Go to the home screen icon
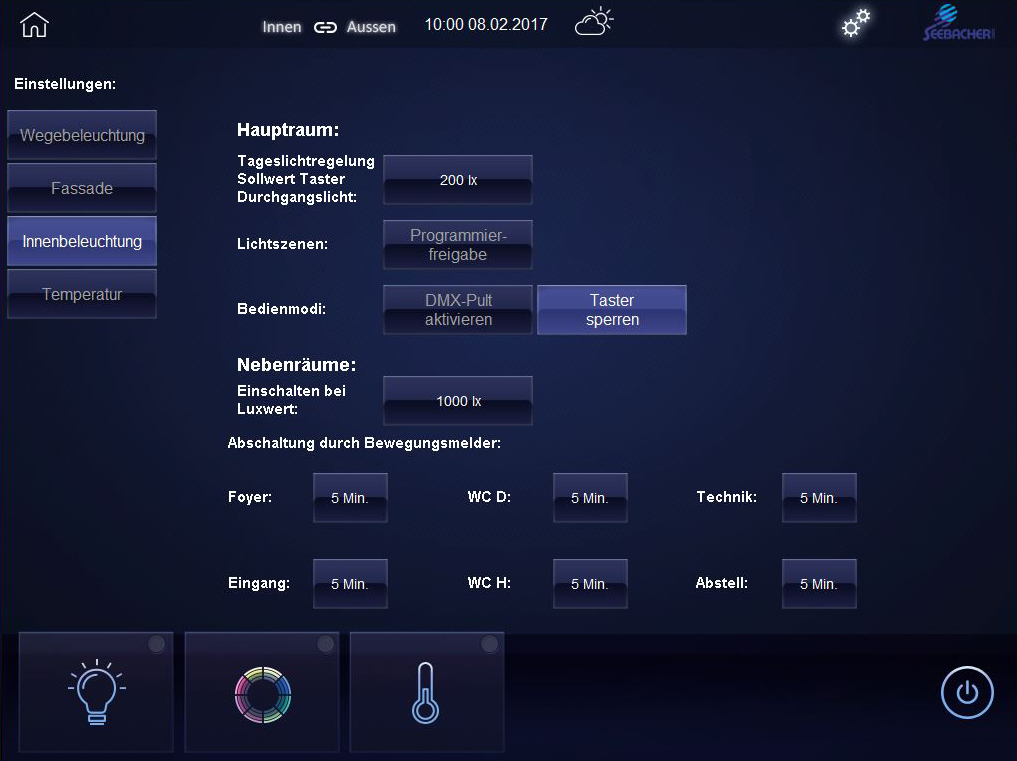 click(34, 25)
